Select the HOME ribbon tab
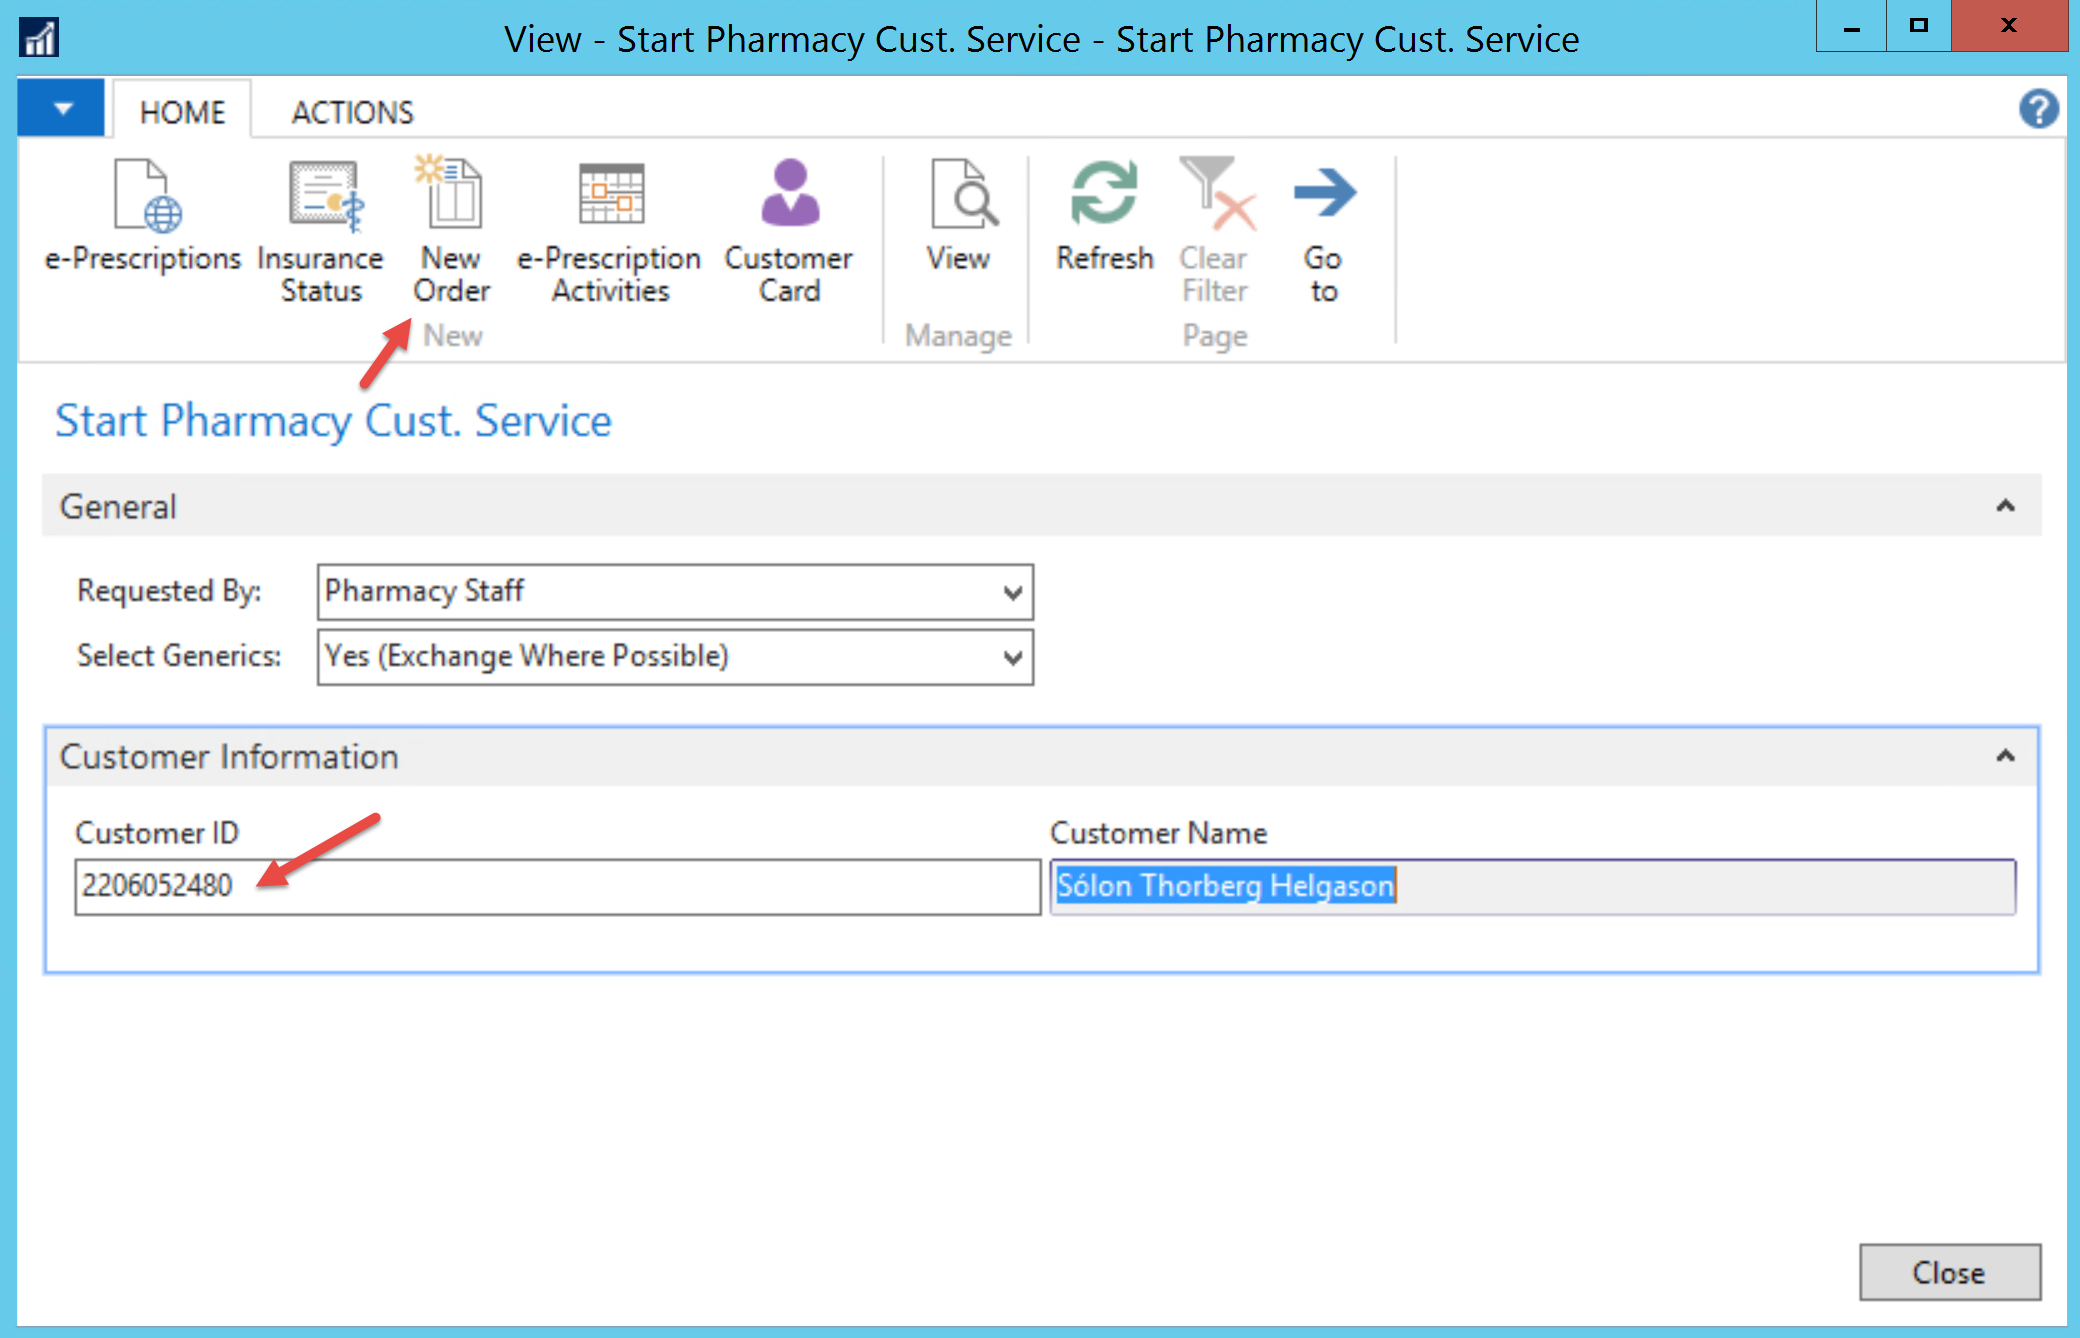Viewport: 2080px width, 1338px height. point(182,112)
